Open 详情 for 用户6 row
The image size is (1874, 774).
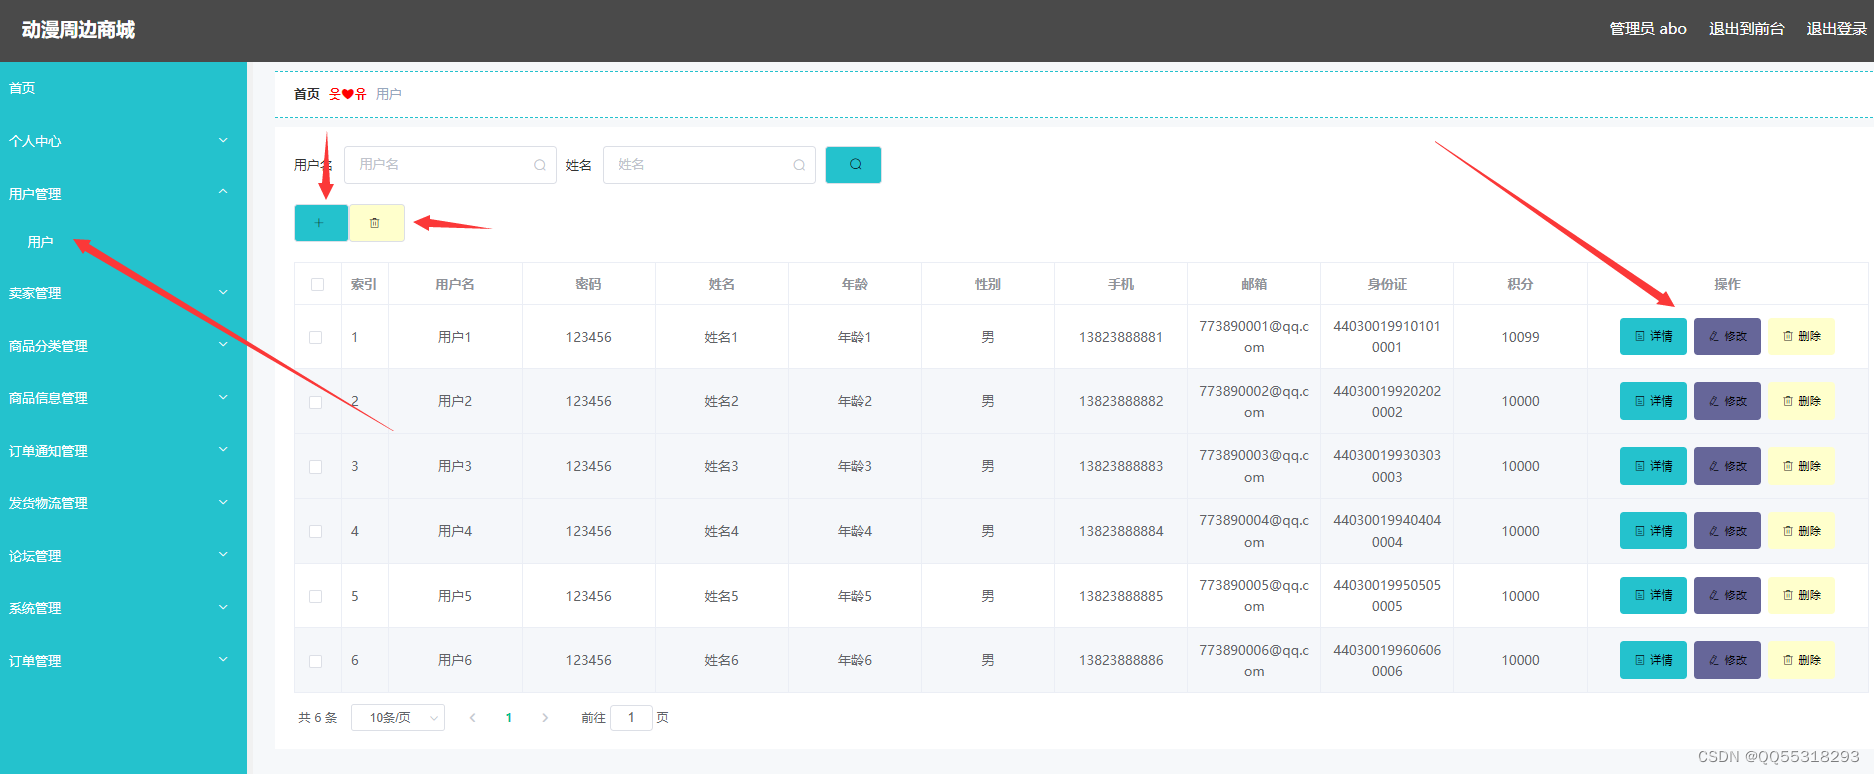pyautogui.click(x=1653, y=660)
